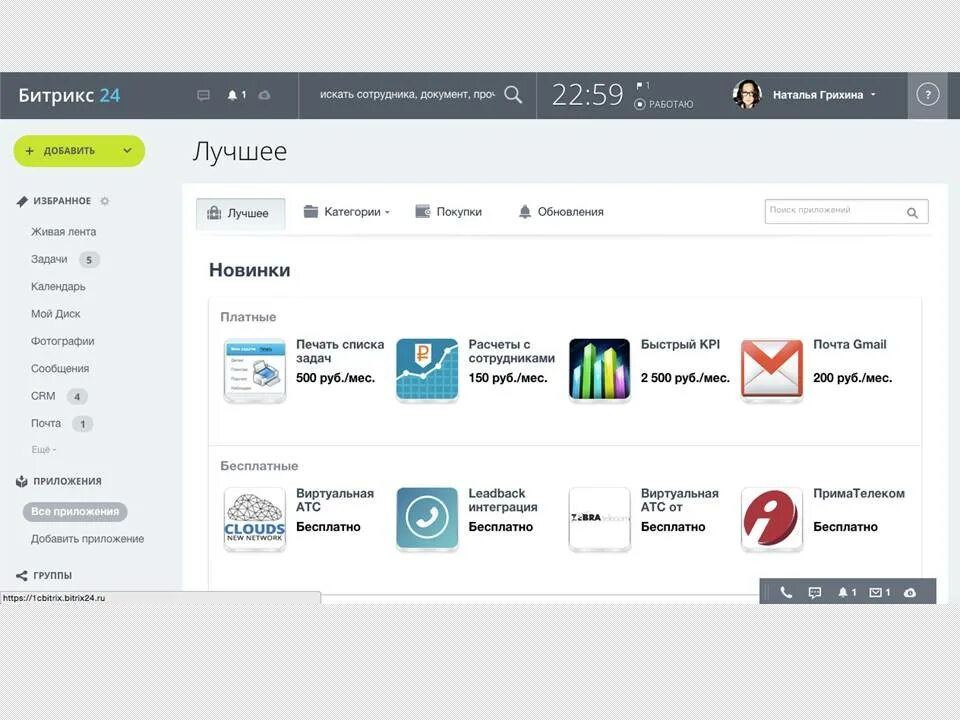Open the help question mark icon
The image size is (960, 720).
coord(928,95)
